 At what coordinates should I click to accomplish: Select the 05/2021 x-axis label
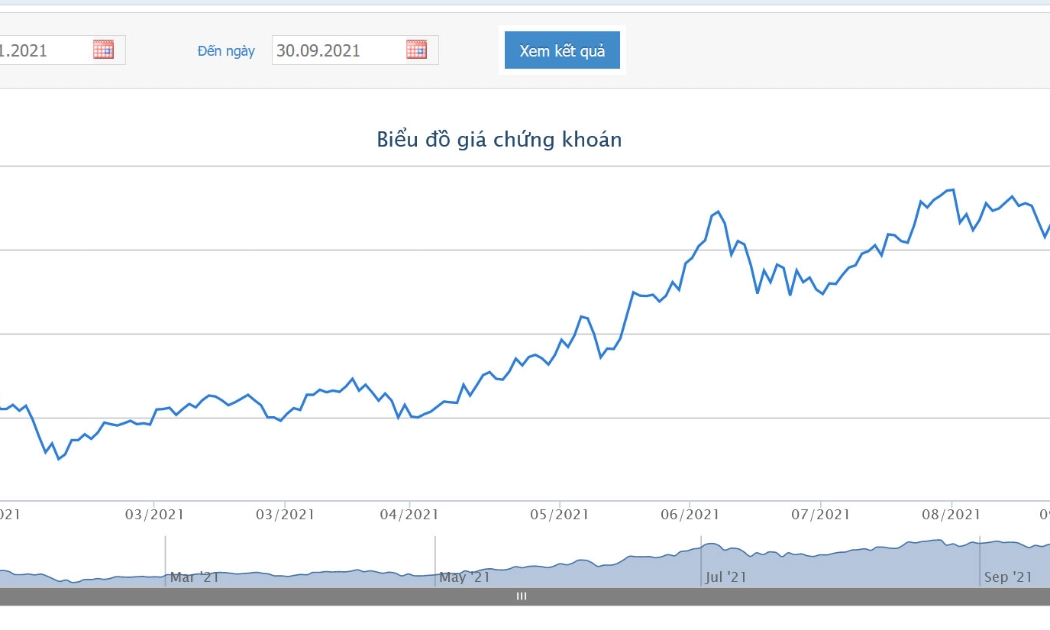pyautogui.click(x=559, y=514)
